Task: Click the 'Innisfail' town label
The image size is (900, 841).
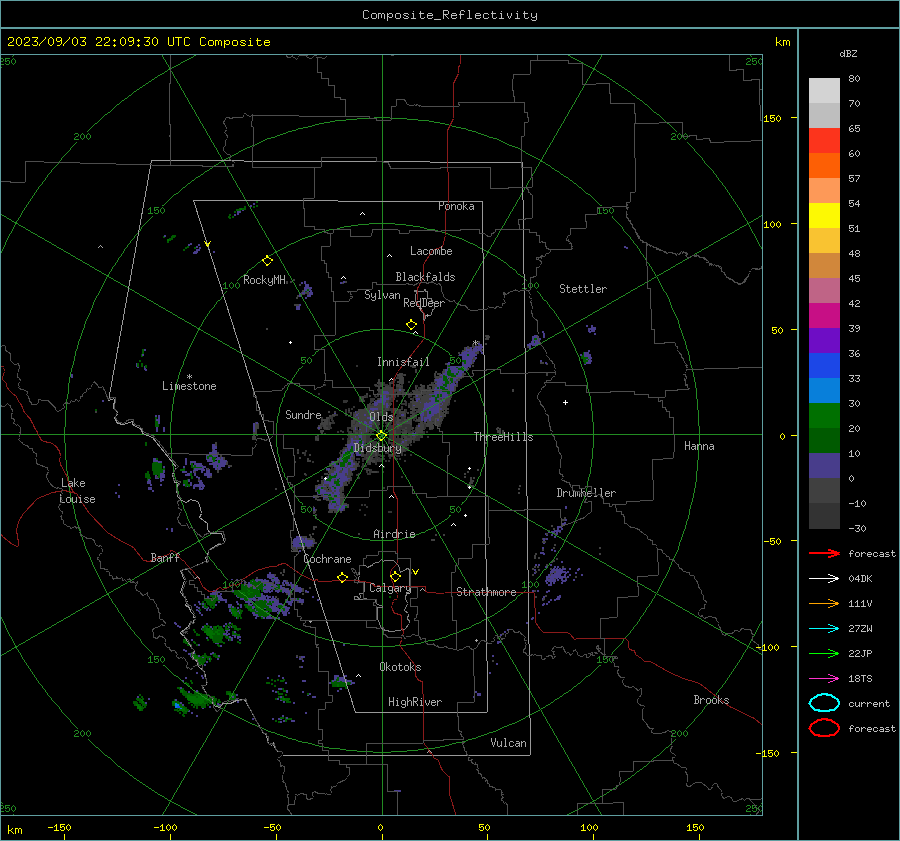Action: click(403, 362)
